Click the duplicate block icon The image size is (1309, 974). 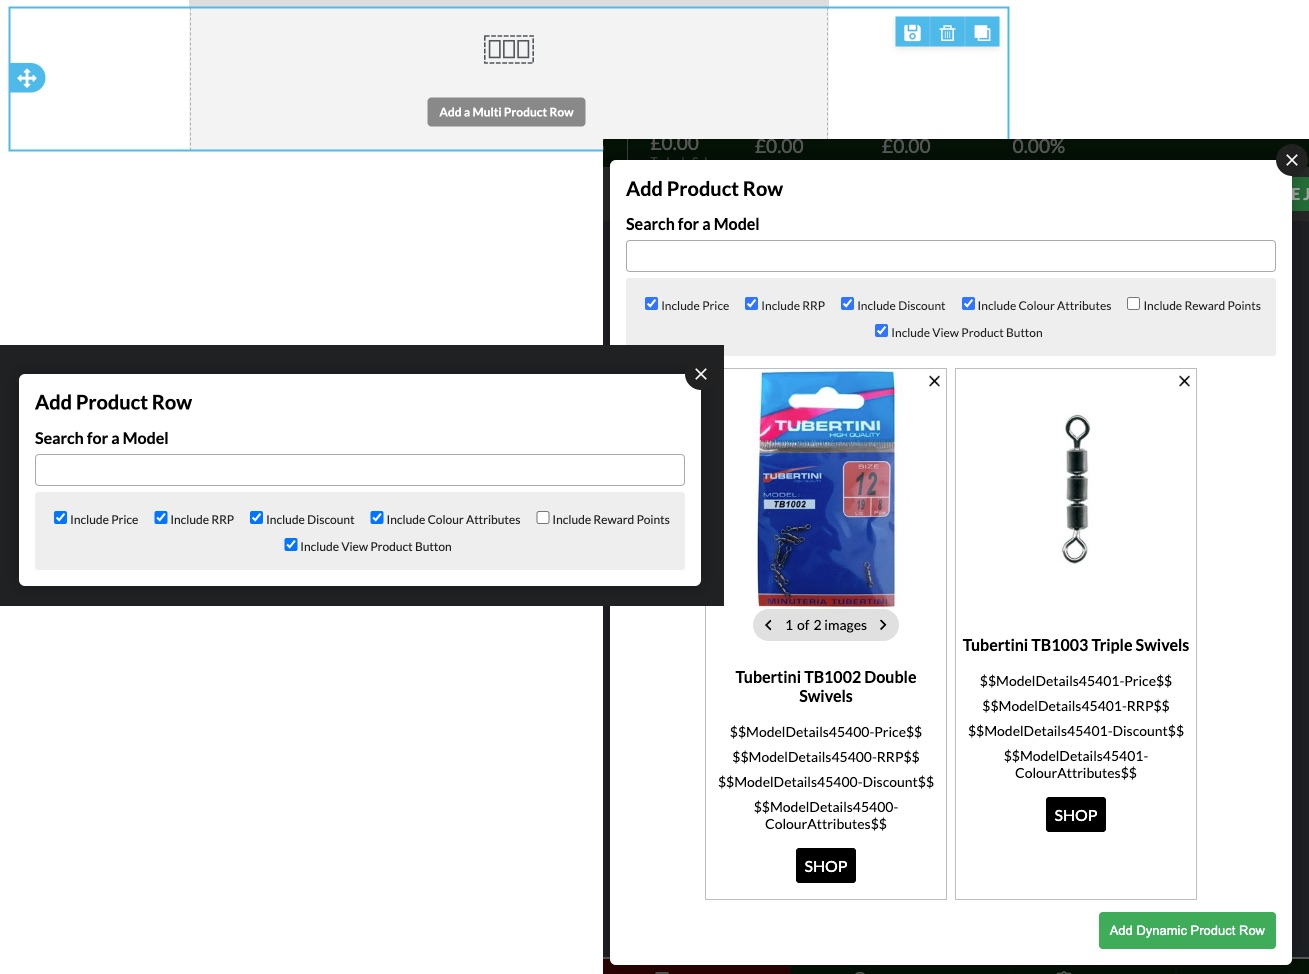pyautogui.click(x=982, y=33)
